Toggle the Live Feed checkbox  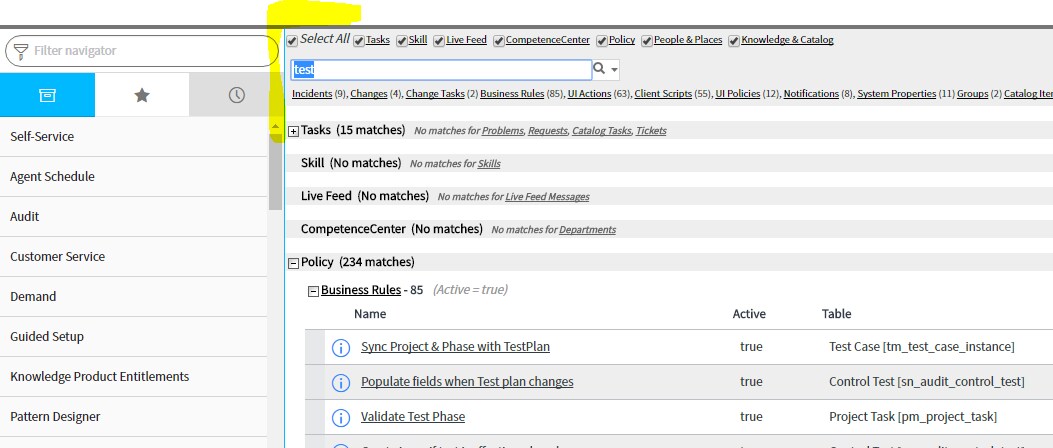[x=439, y=41]
